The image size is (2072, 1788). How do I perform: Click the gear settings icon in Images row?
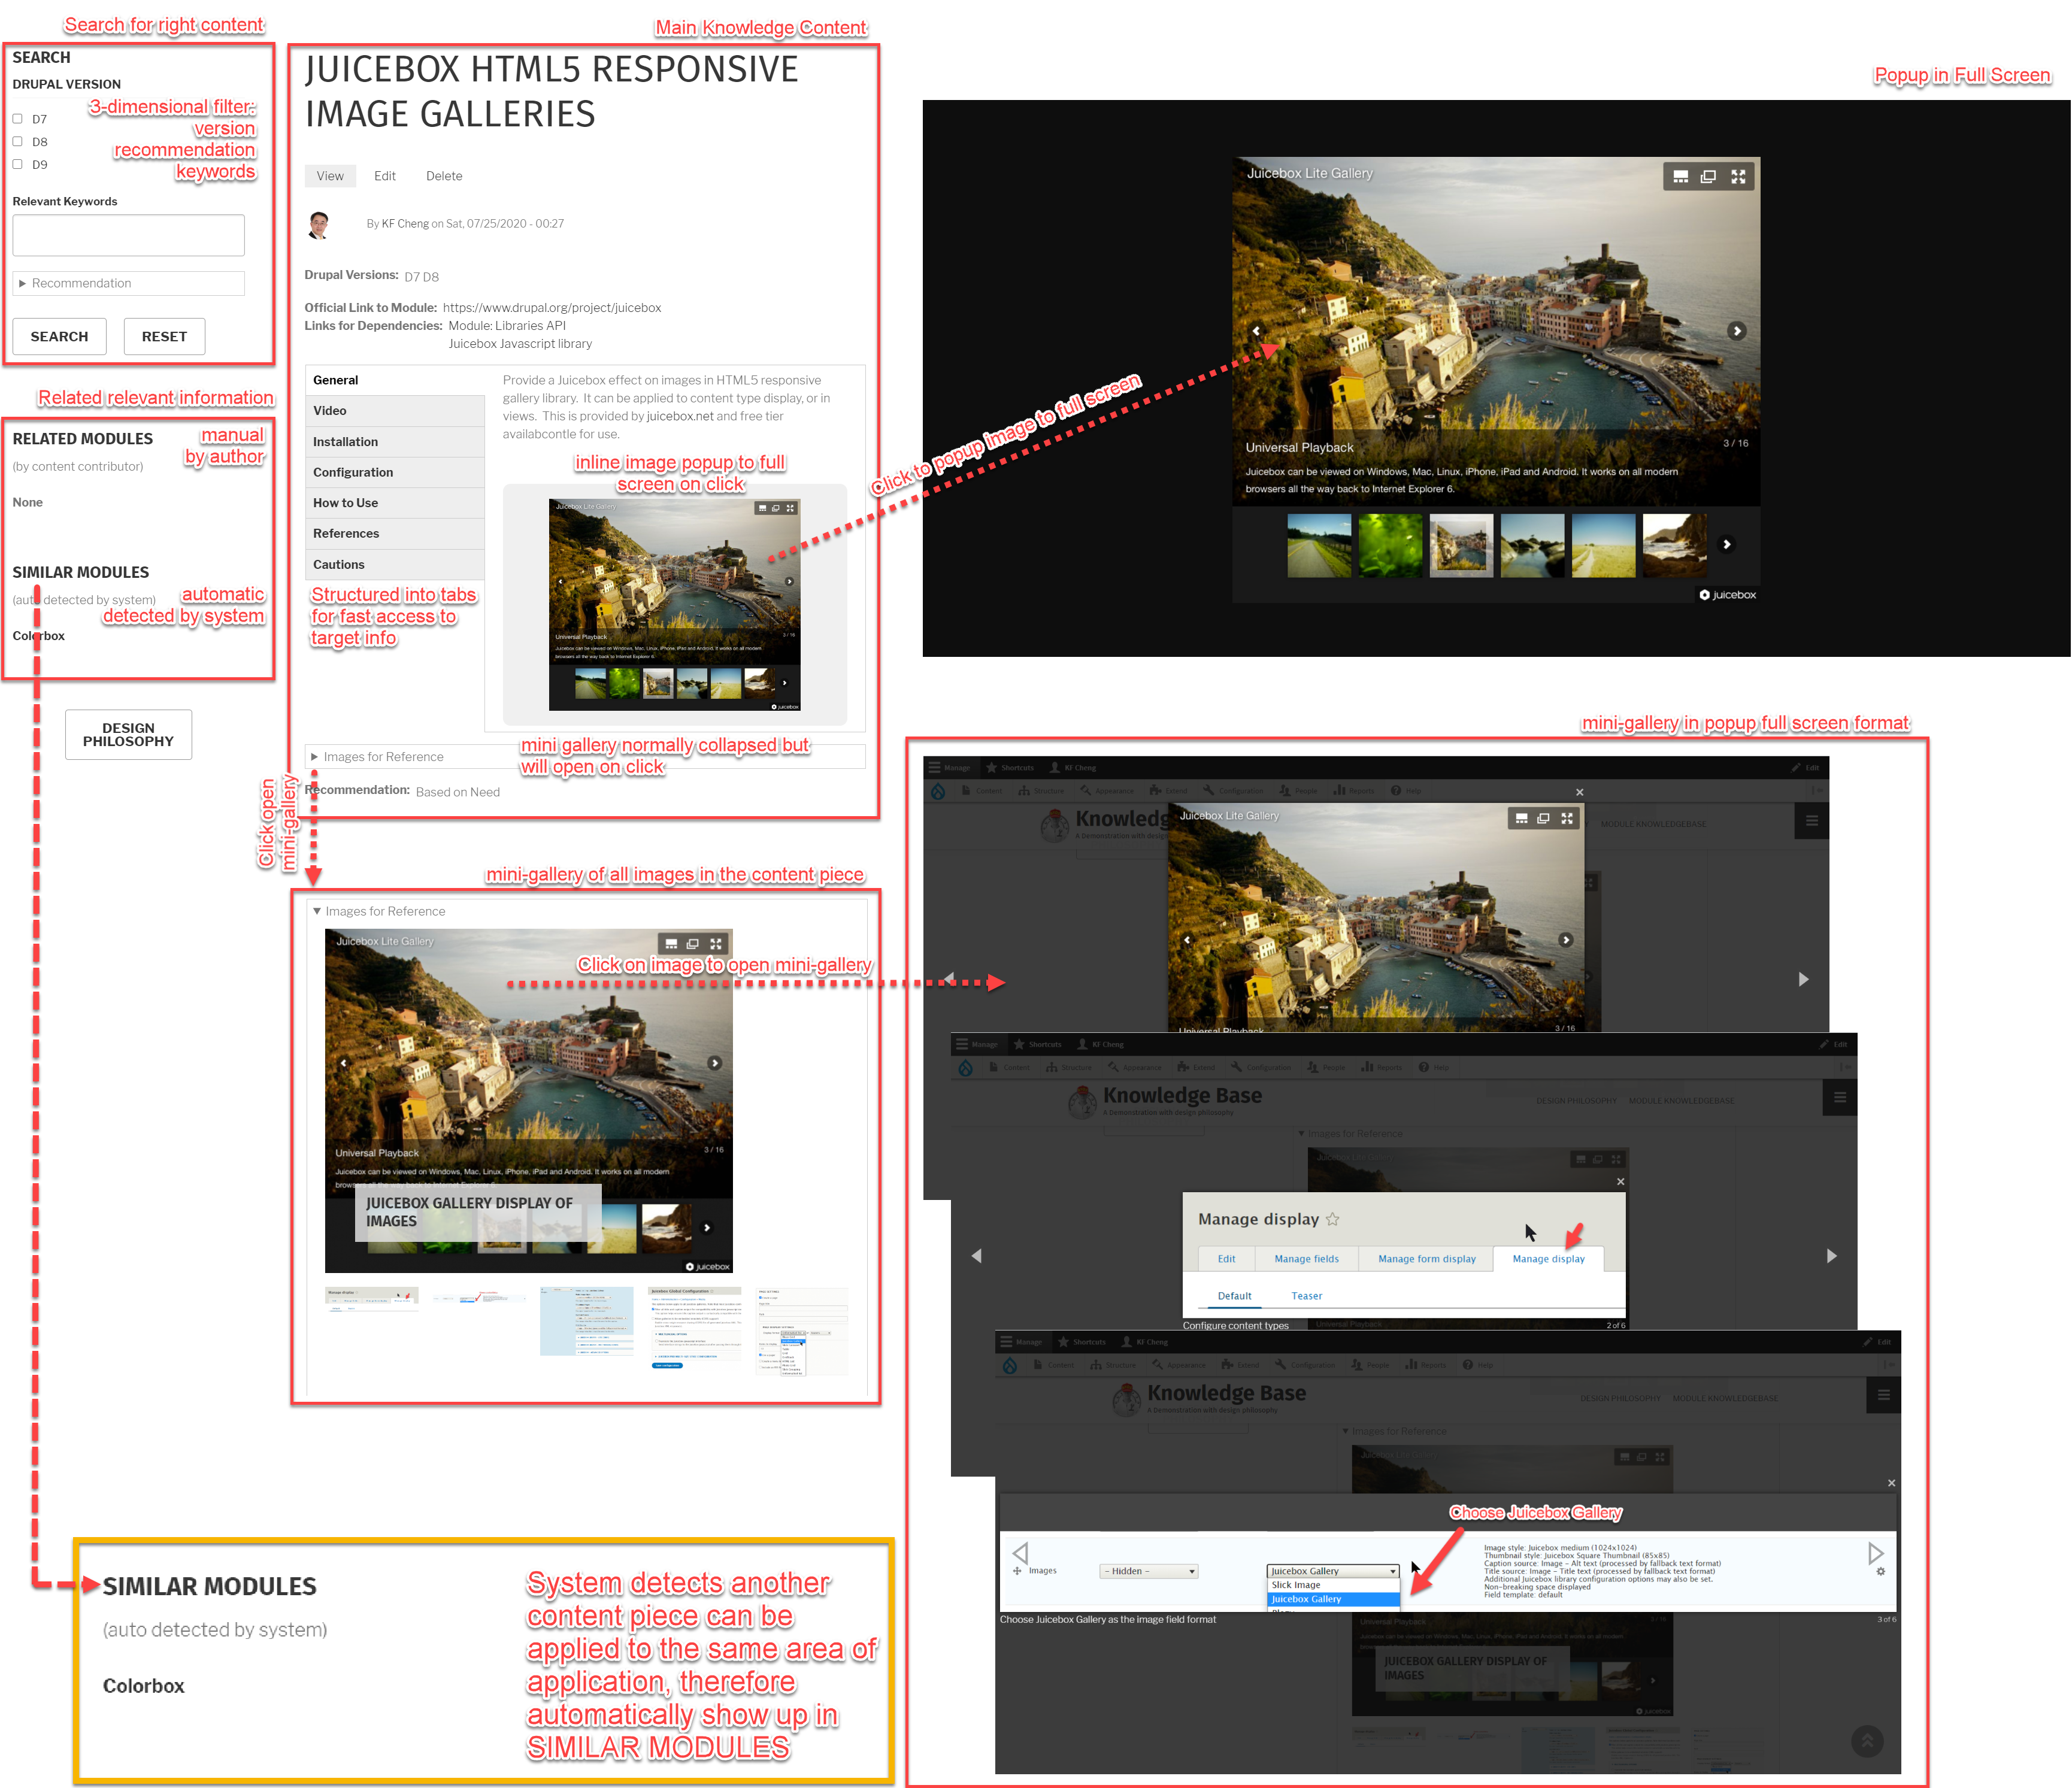(1881, 1572)
